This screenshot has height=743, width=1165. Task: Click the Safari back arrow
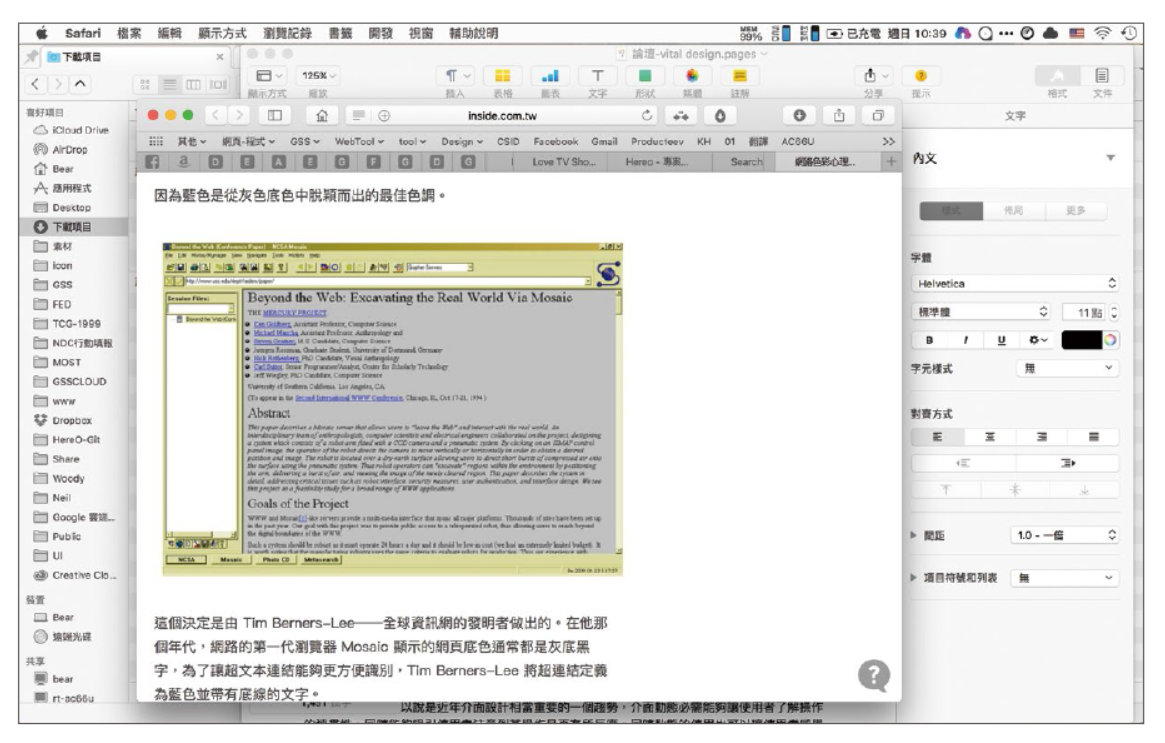point(215,115)
